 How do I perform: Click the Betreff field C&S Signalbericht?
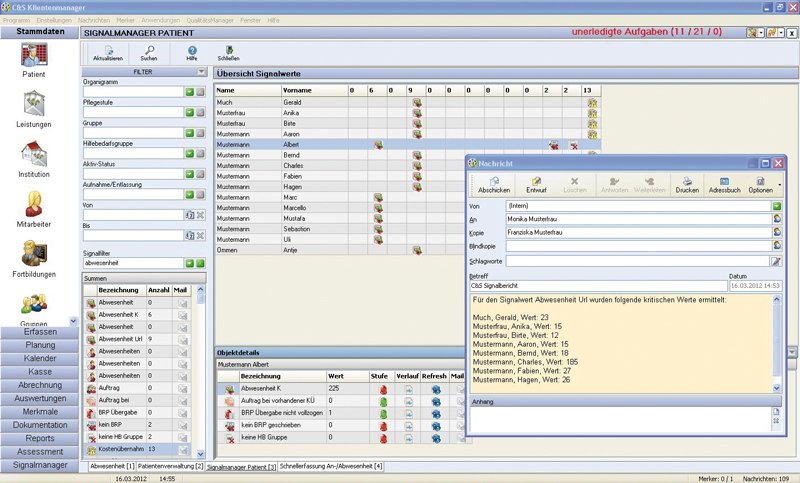(x=598, y=286)
